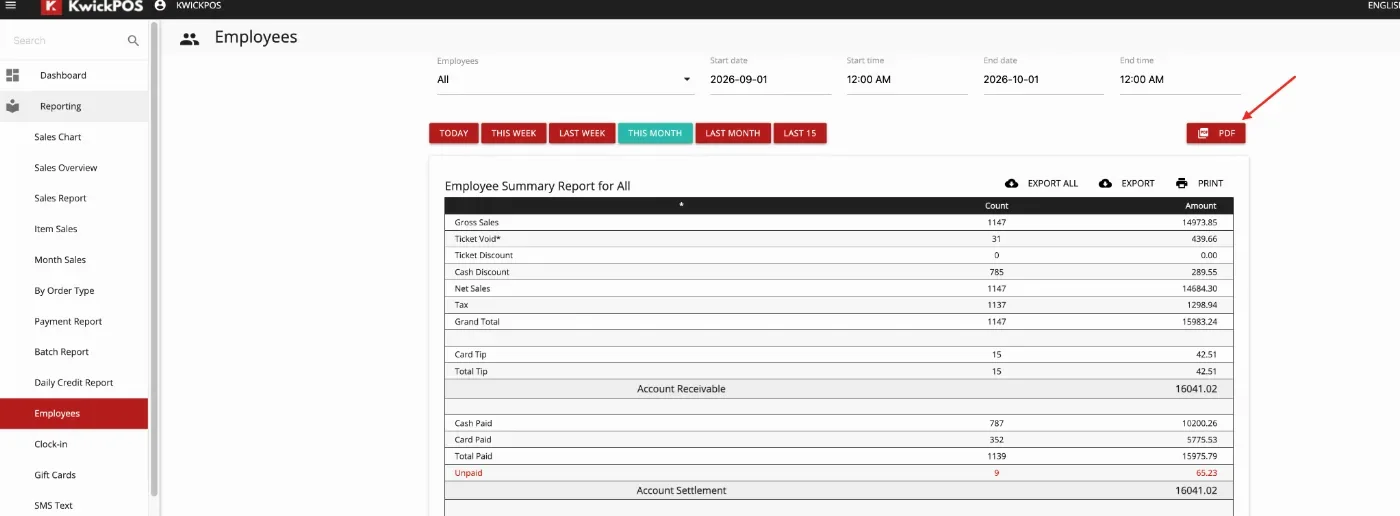1400x516 pixels.
Task: Click the Card Paid row label
Action: click(472, 440)
